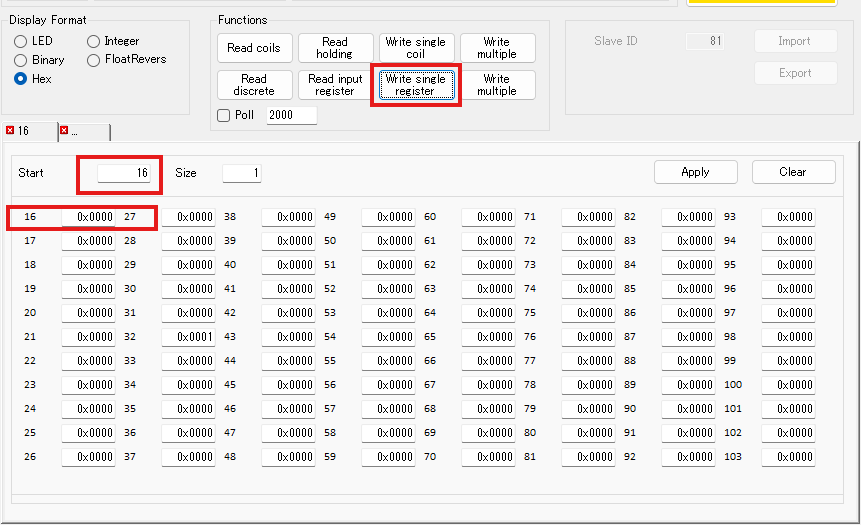The height and width of the screenshot is (525, 861).
Task: Click the value field of register 26
Action: pos(88,457)
